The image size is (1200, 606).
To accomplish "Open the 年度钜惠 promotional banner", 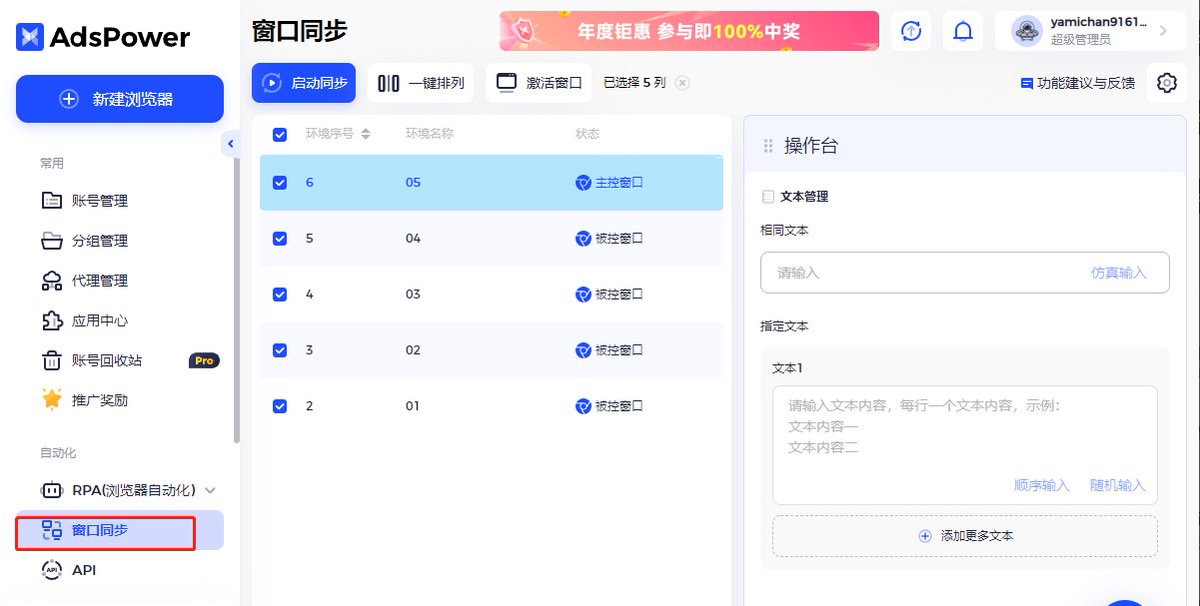I will click(x=689, y=31).
